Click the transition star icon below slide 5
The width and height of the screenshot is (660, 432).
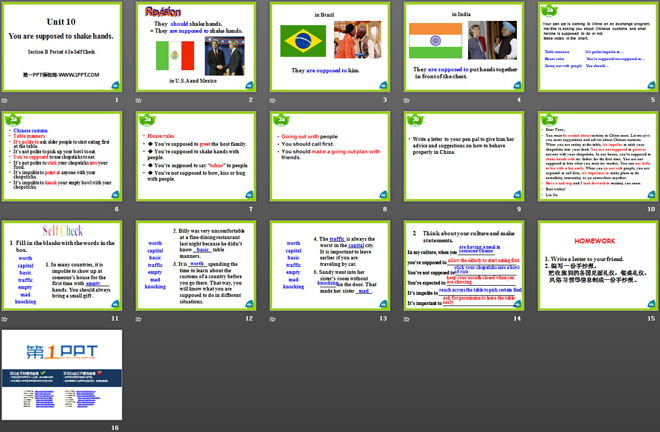[541, 100]
